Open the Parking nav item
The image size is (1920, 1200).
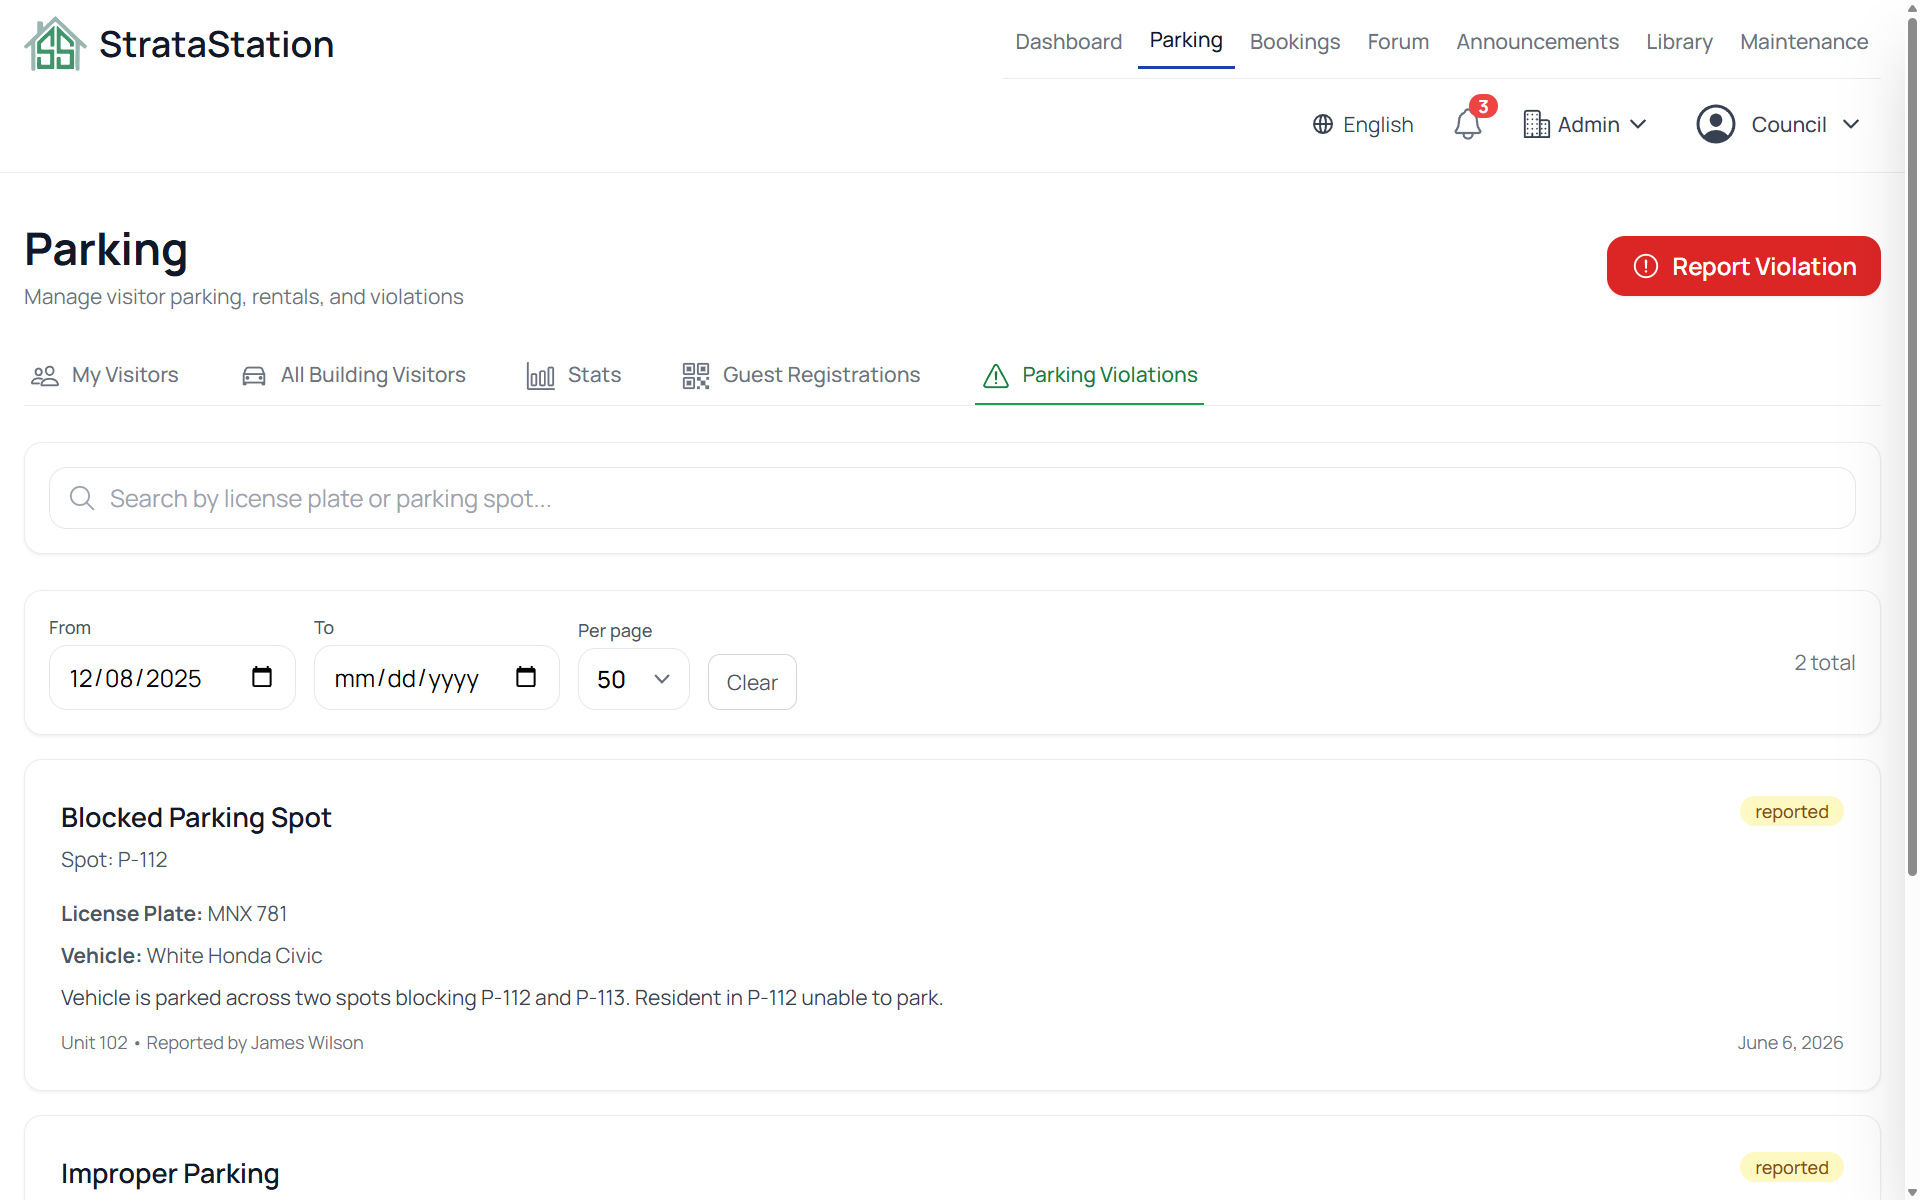[x=1186, y=40]
